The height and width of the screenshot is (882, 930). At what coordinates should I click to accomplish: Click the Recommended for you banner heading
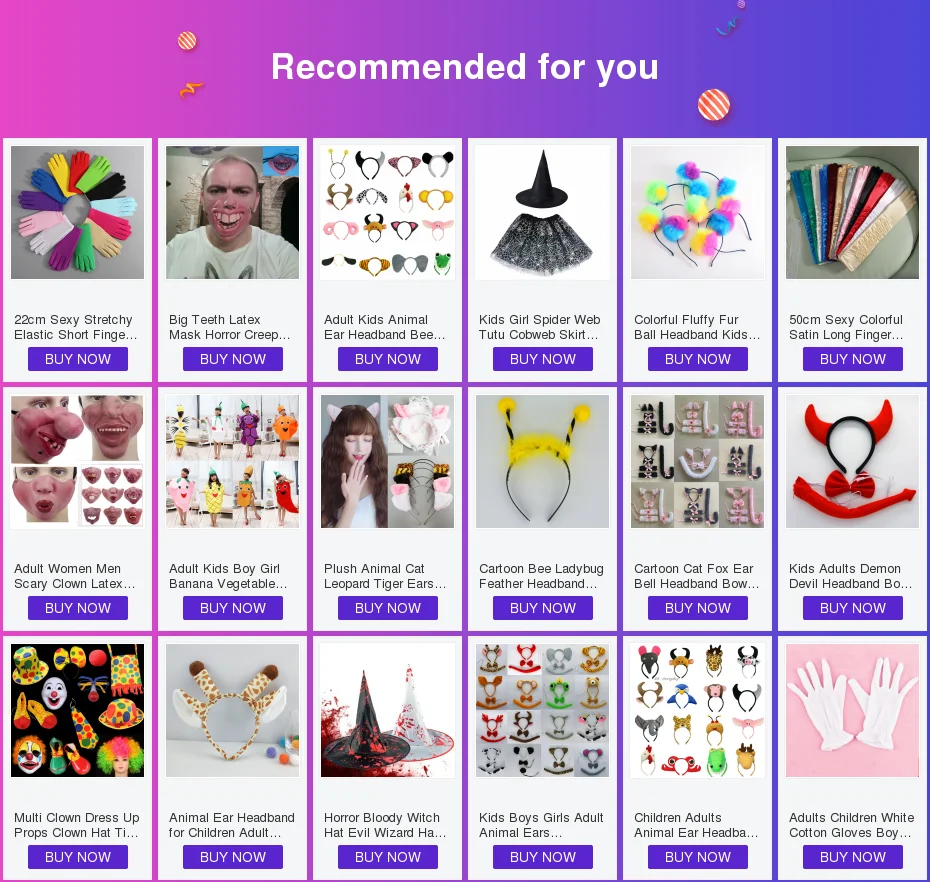click(x=465, y=66)
